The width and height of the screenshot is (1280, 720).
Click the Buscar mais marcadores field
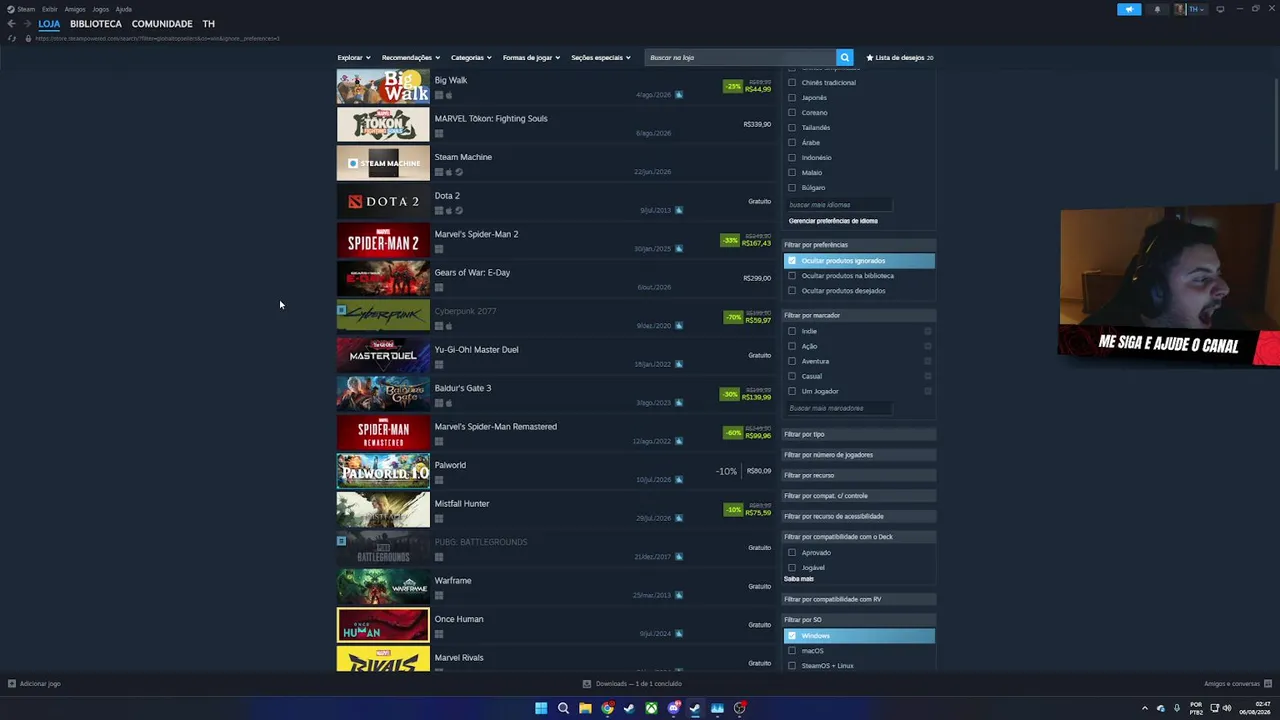click(839, 408)
